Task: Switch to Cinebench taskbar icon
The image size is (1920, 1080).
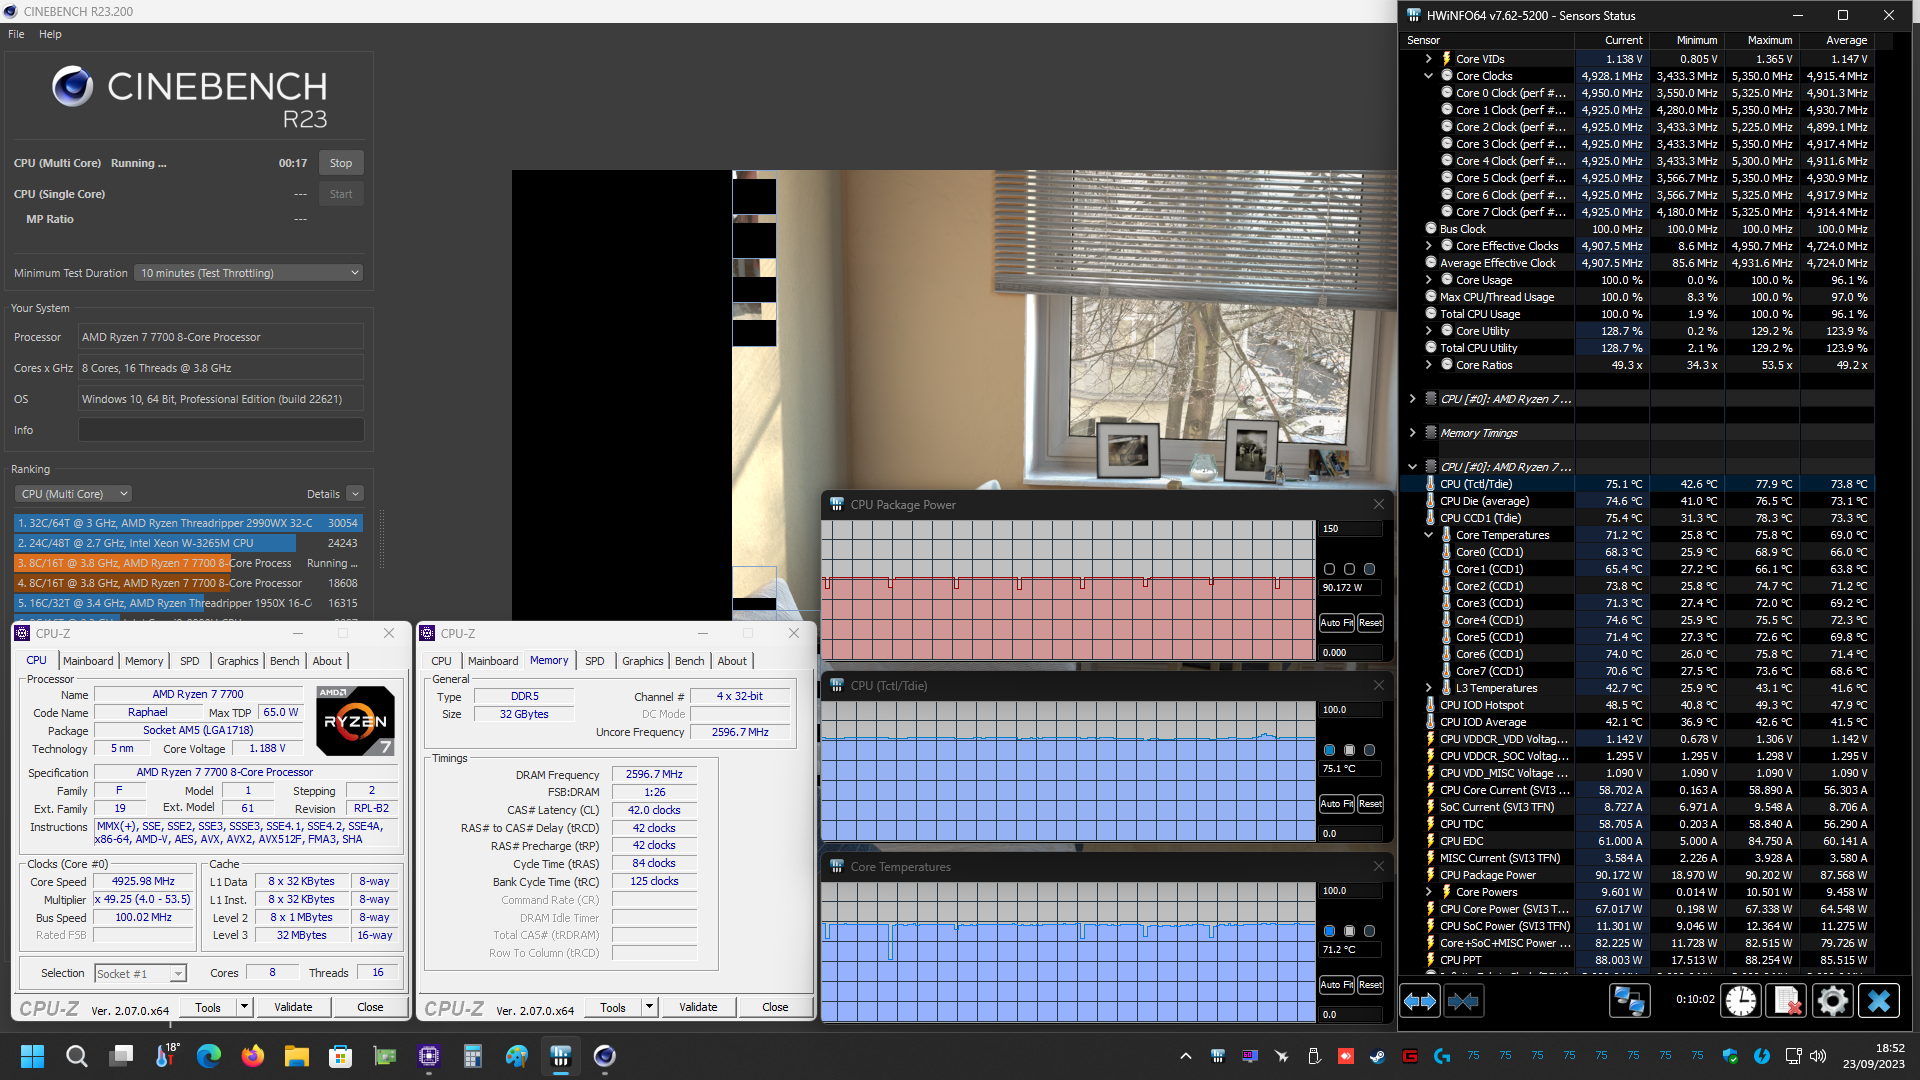Action: tap(605, 1056)
